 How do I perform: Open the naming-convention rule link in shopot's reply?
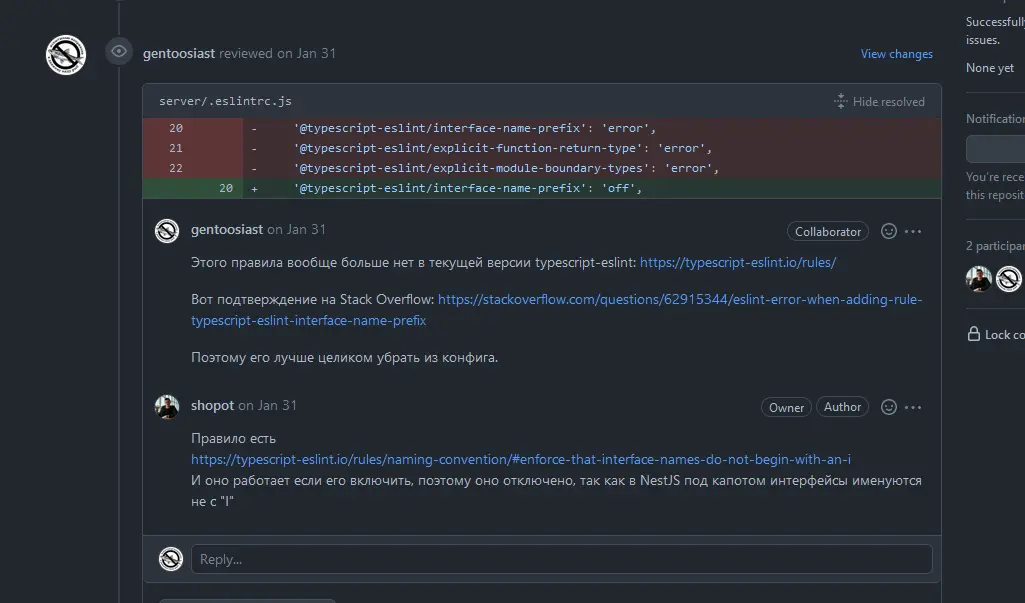pos(520,459)
